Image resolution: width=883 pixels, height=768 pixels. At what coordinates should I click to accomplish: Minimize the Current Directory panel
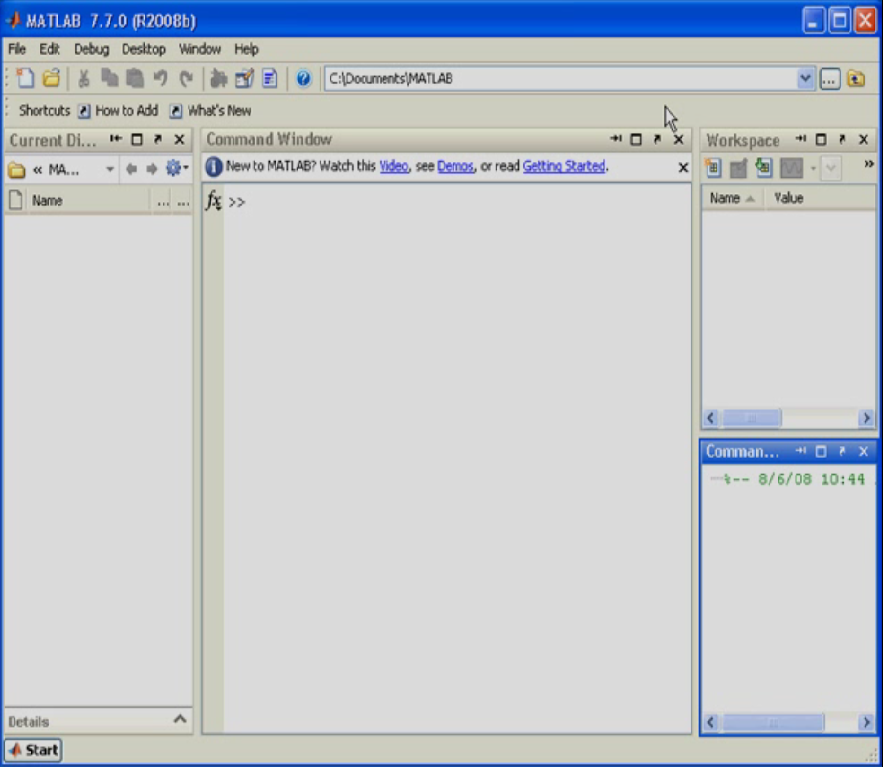pyautogui.click(x=115, y=139)
